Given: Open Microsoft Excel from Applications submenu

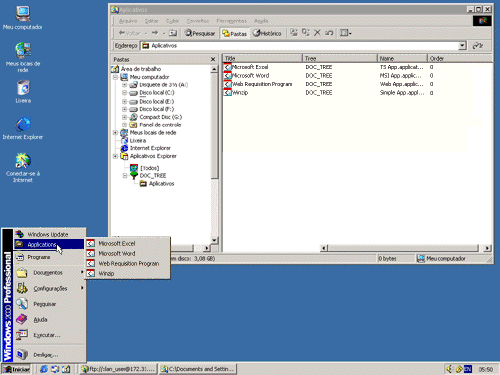Looking at the screenshot, I should [x=128, y=244].
